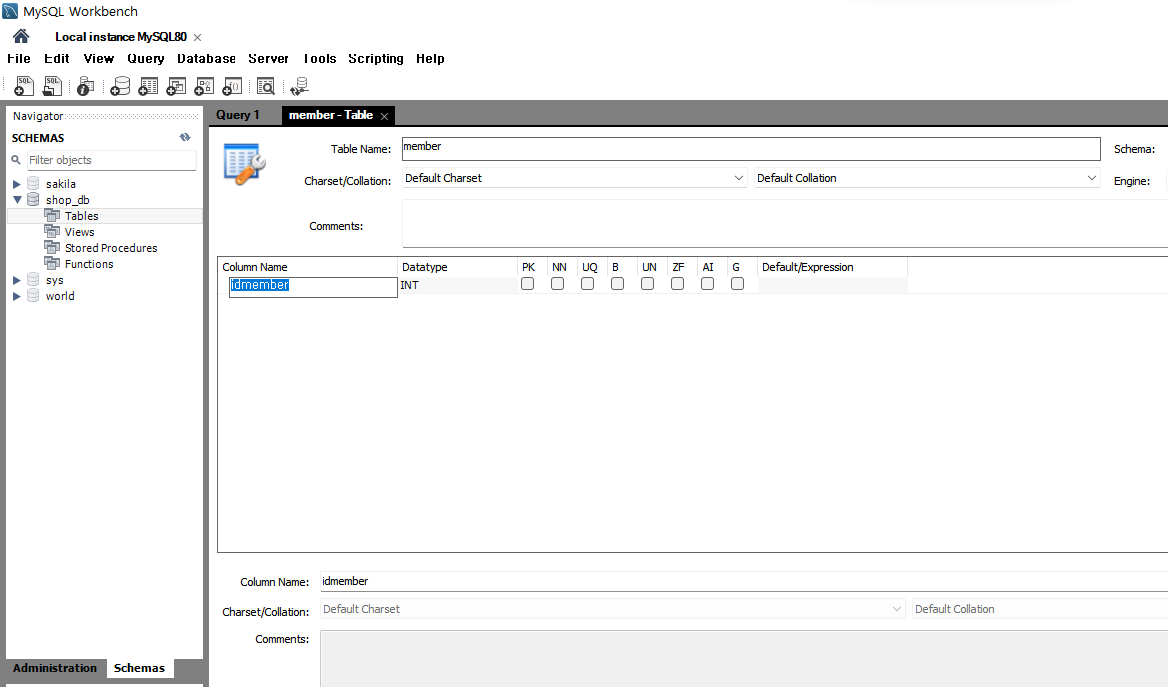Click Default/Expression cell for idmember

point(833,285)
